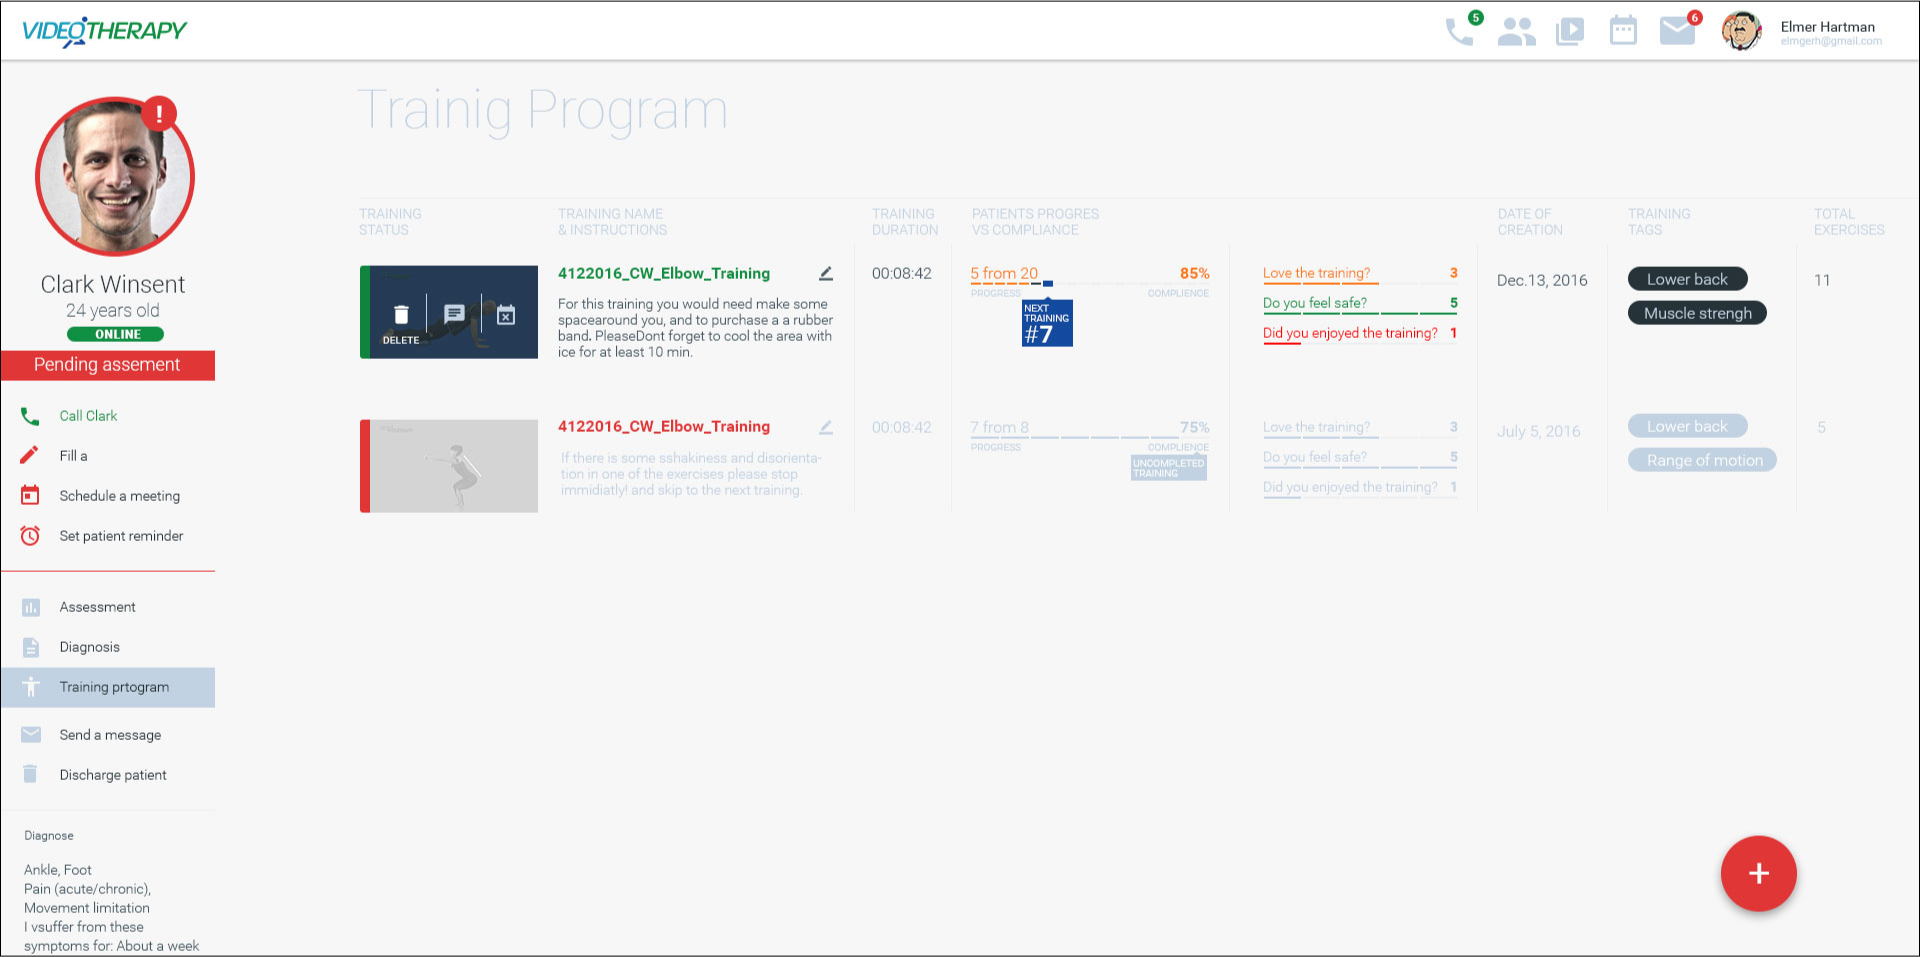Image resolution: width=1920 pixels, height=957 pixels.
Task: Click Elmer Hartman's profile avatar
Action: pyautogui.click(x=1741, y=31)
